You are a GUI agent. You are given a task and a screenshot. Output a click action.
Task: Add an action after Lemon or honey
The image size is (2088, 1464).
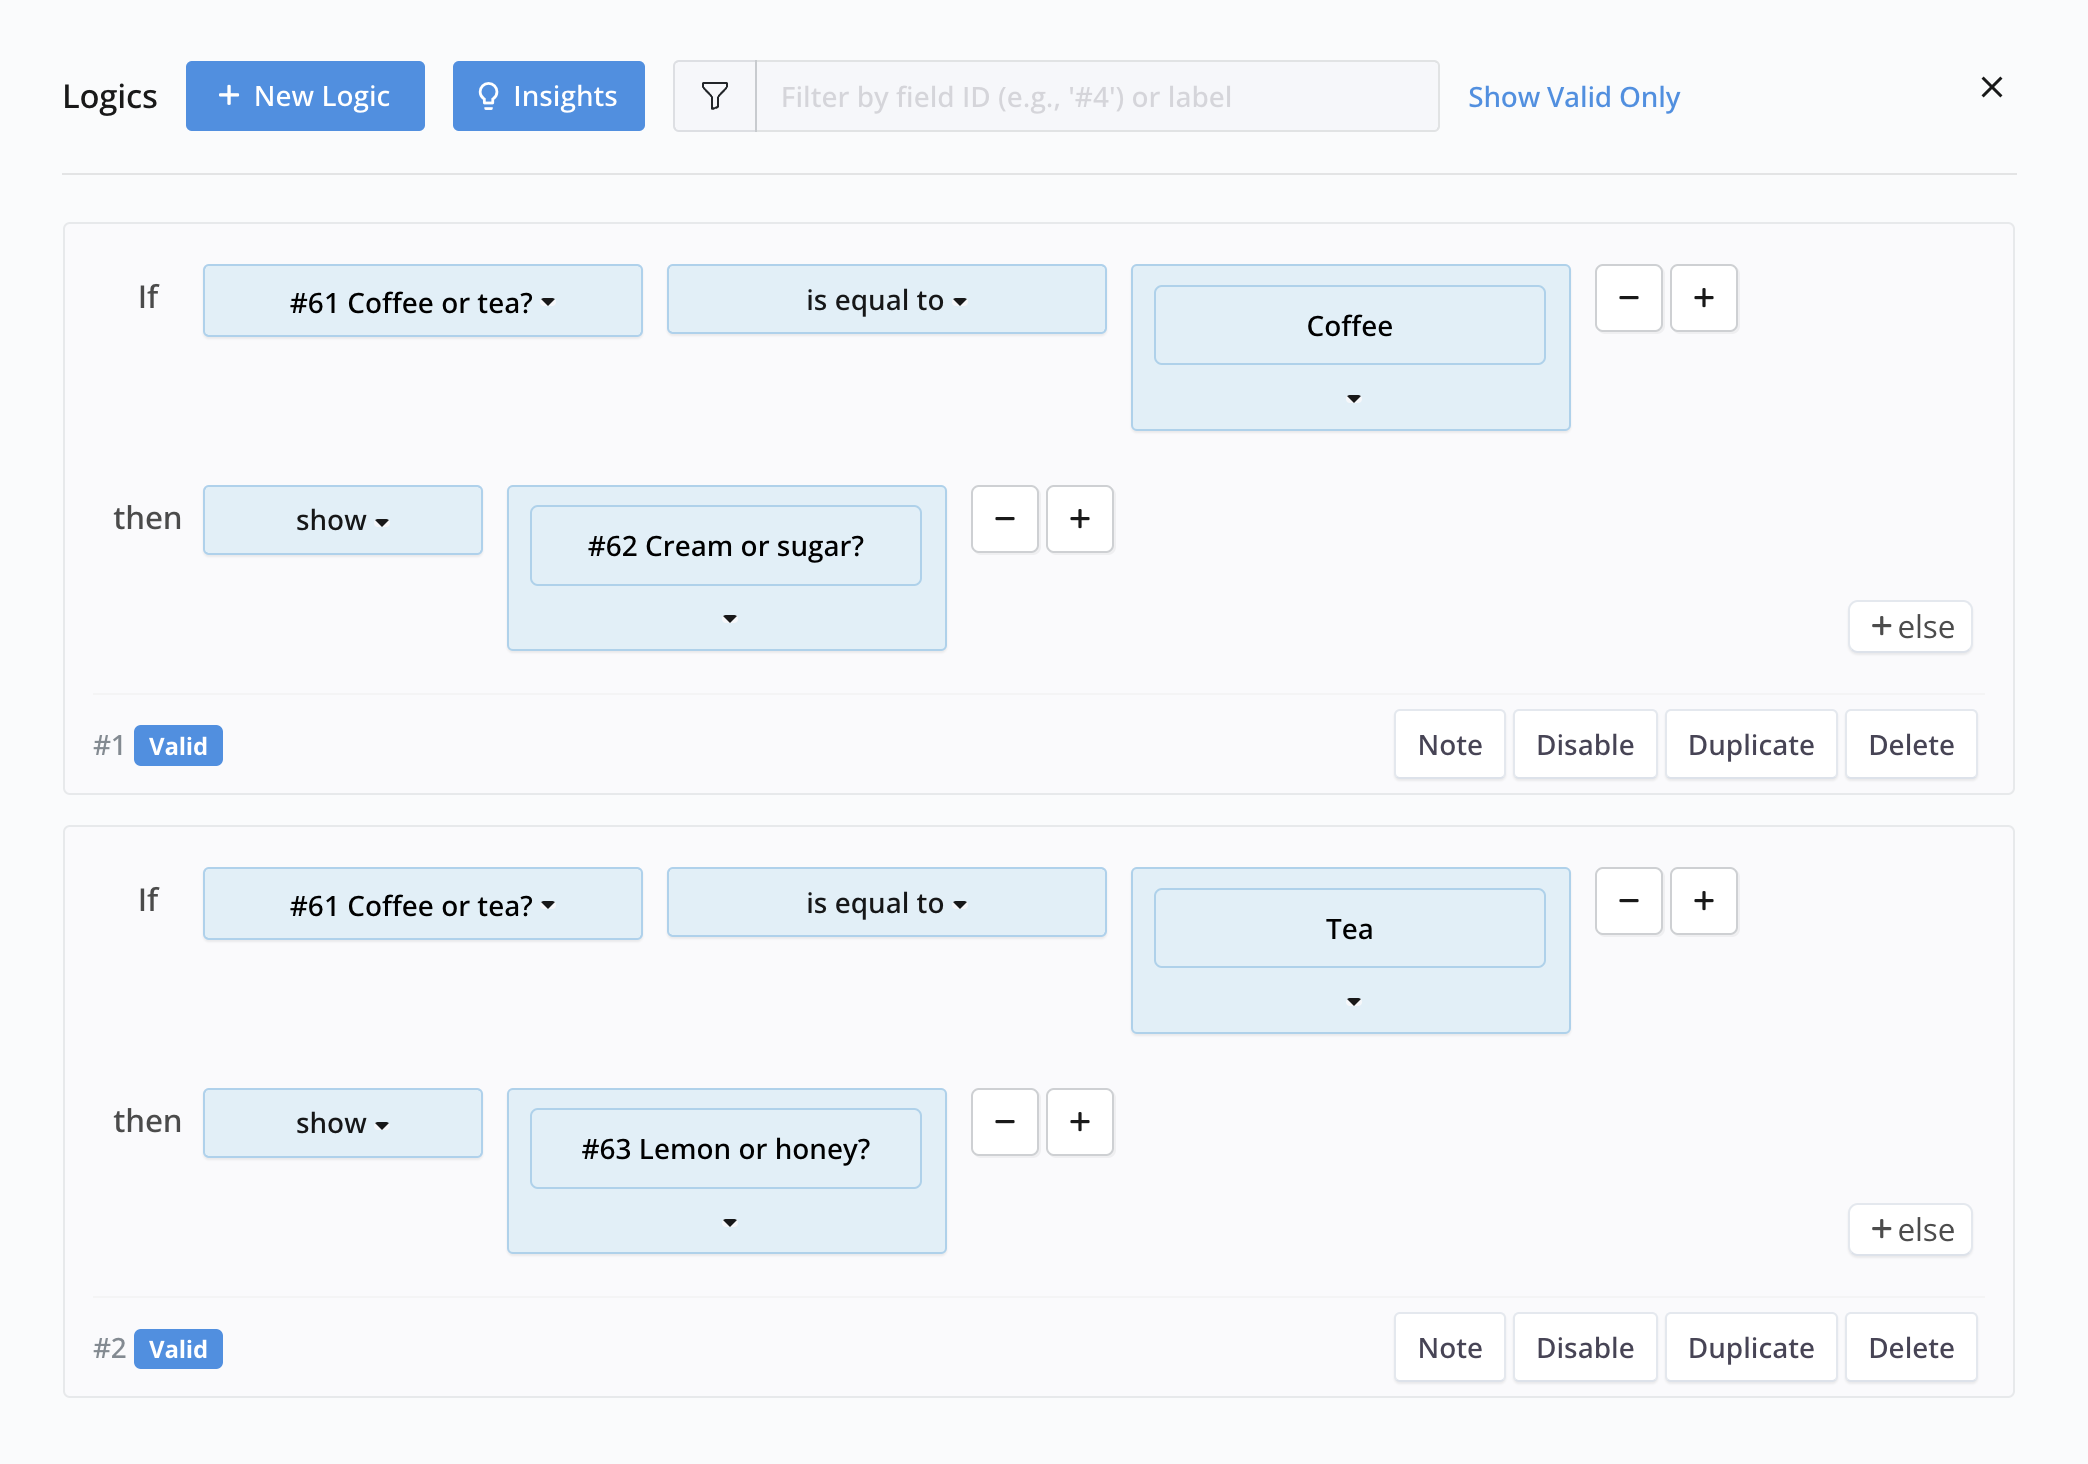coord(1079,1122)
